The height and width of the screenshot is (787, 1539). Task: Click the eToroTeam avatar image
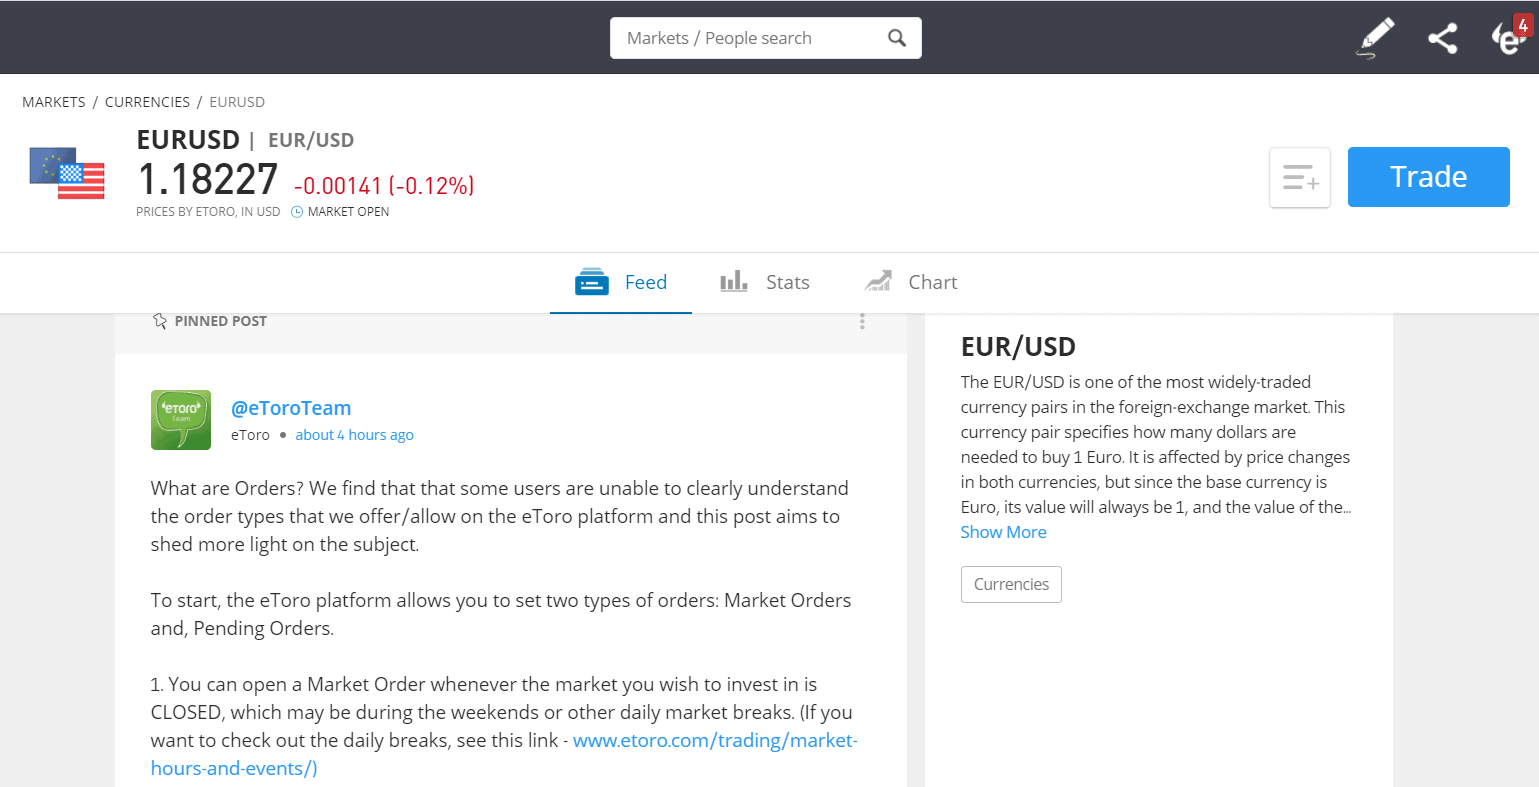181,420
